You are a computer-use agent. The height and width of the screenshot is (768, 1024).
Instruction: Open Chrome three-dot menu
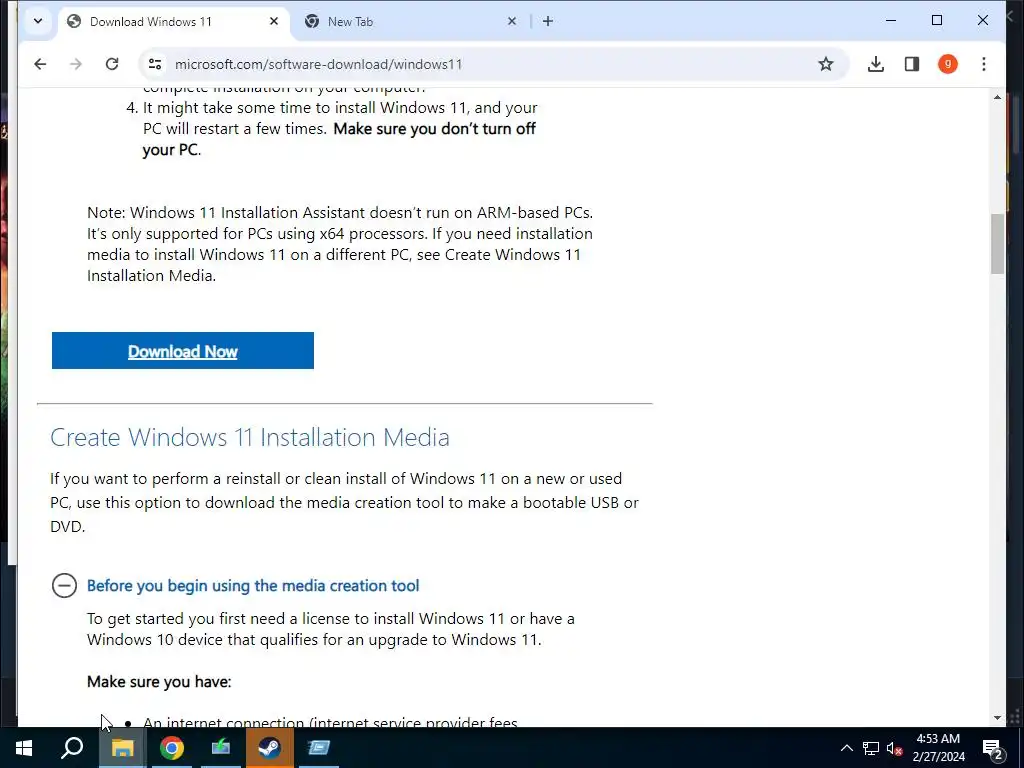tap(984, 64)
